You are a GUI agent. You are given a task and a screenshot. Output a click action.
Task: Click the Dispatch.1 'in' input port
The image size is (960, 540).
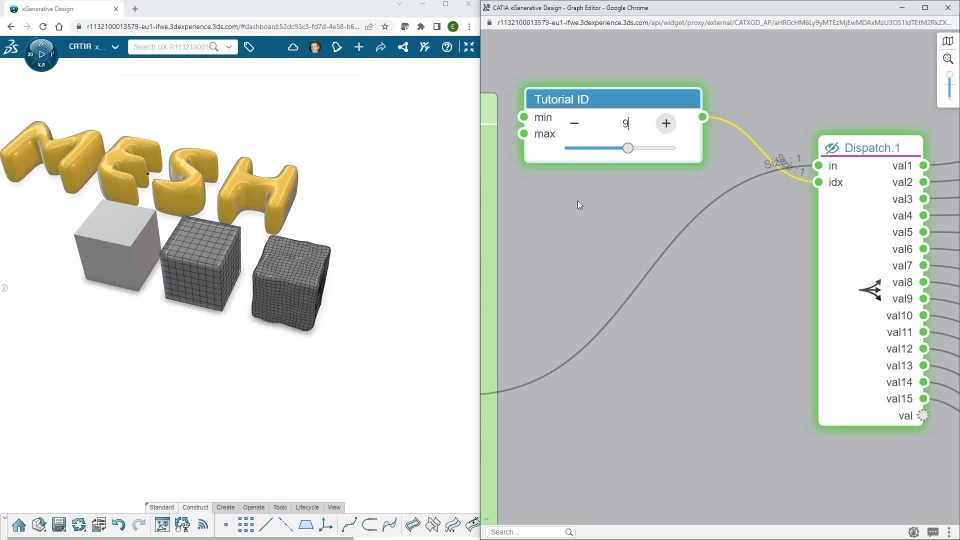[x=819, y=165]
